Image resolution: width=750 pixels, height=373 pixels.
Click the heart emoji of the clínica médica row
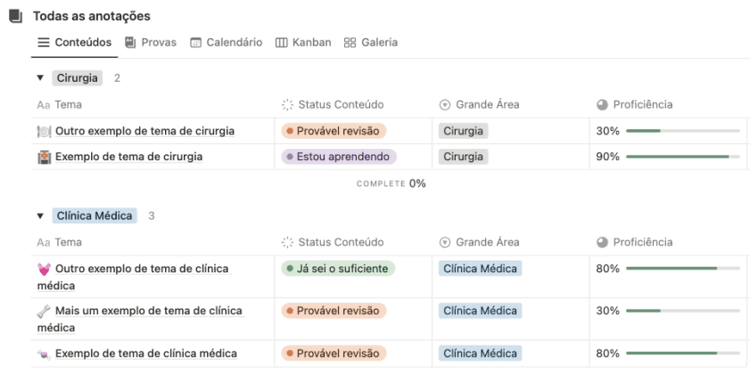click(44, 270)
